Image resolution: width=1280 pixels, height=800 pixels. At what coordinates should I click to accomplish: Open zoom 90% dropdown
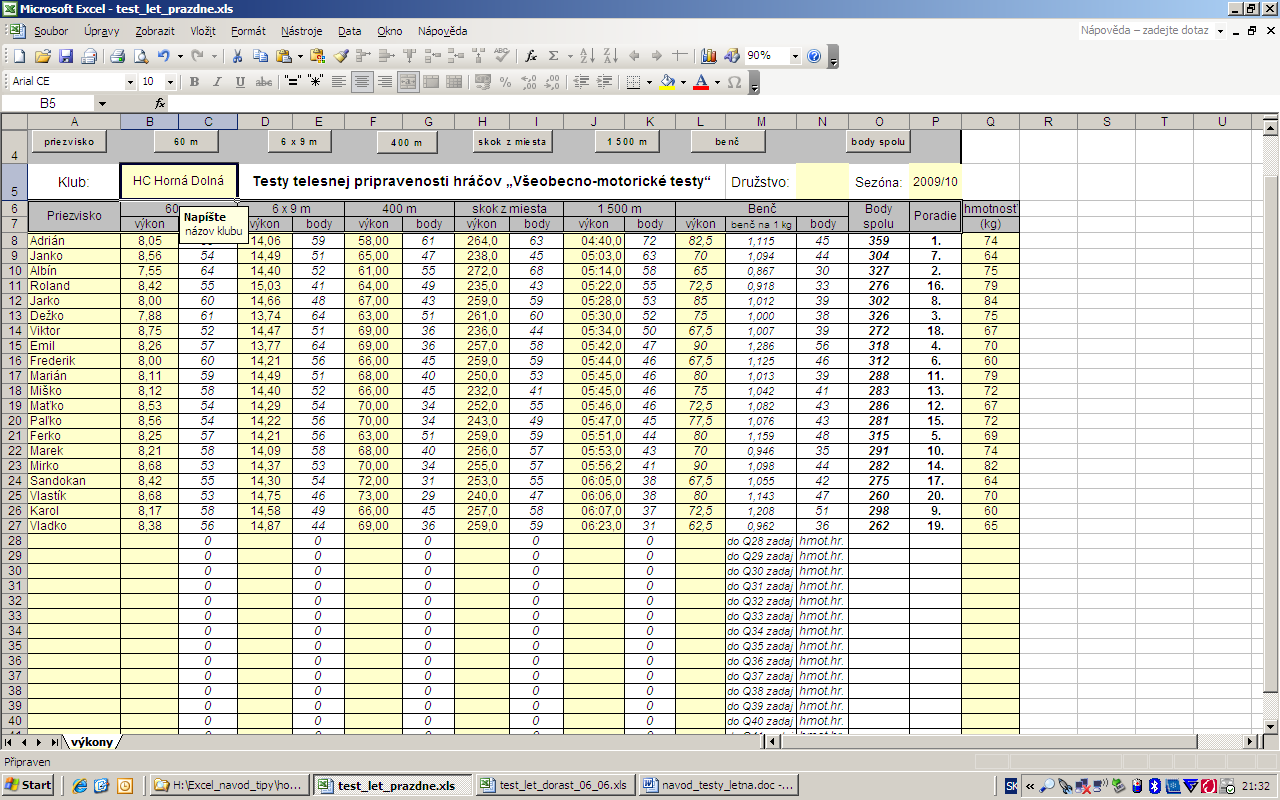(796, 56)
